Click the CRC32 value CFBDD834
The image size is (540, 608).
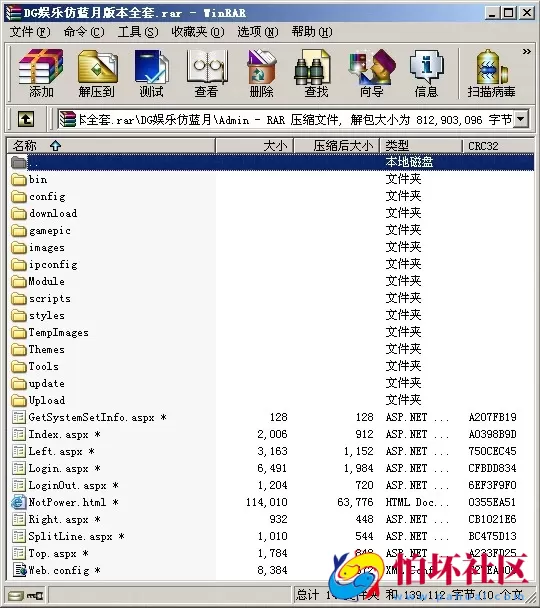492,468
